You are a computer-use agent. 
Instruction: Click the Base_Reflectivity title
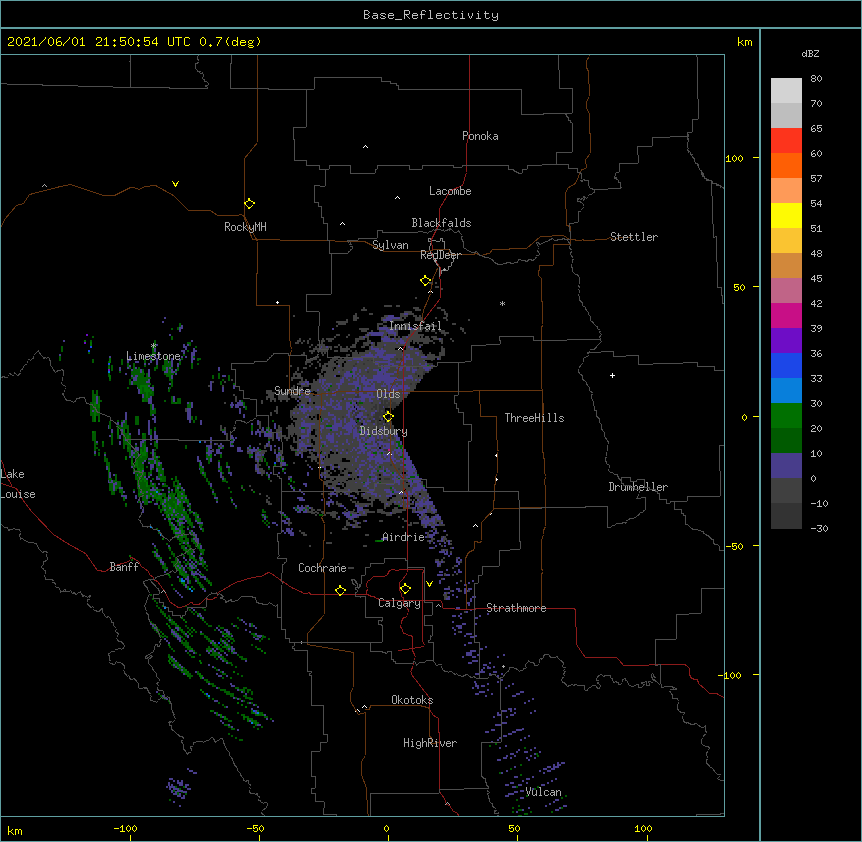(x=431, y=15)
